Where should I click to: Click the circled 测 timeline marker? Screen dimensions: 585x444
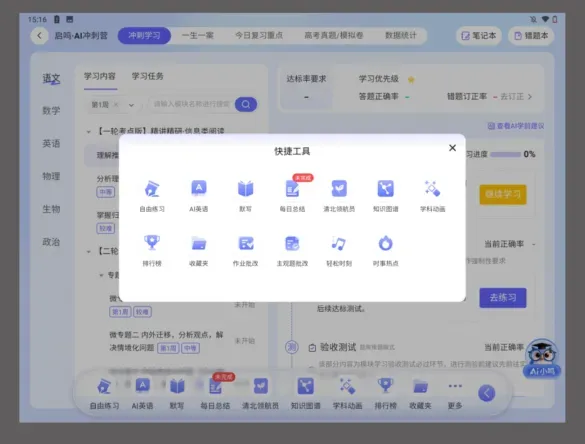pos(291,347)
